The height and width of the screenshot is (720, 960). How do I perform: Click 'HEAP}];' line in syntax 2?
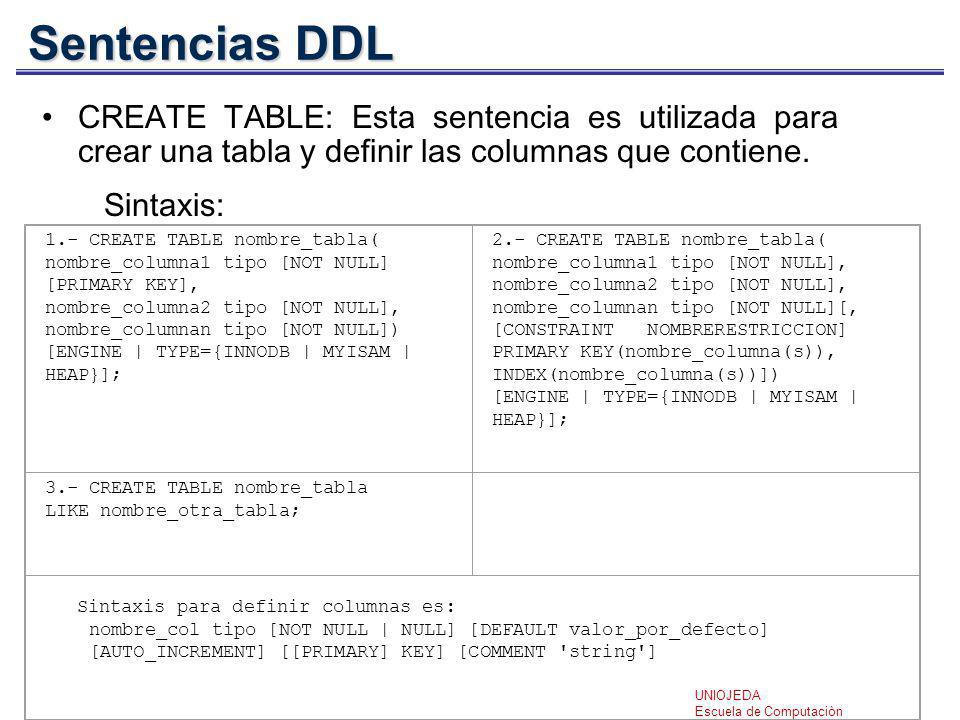coord(530,419)
